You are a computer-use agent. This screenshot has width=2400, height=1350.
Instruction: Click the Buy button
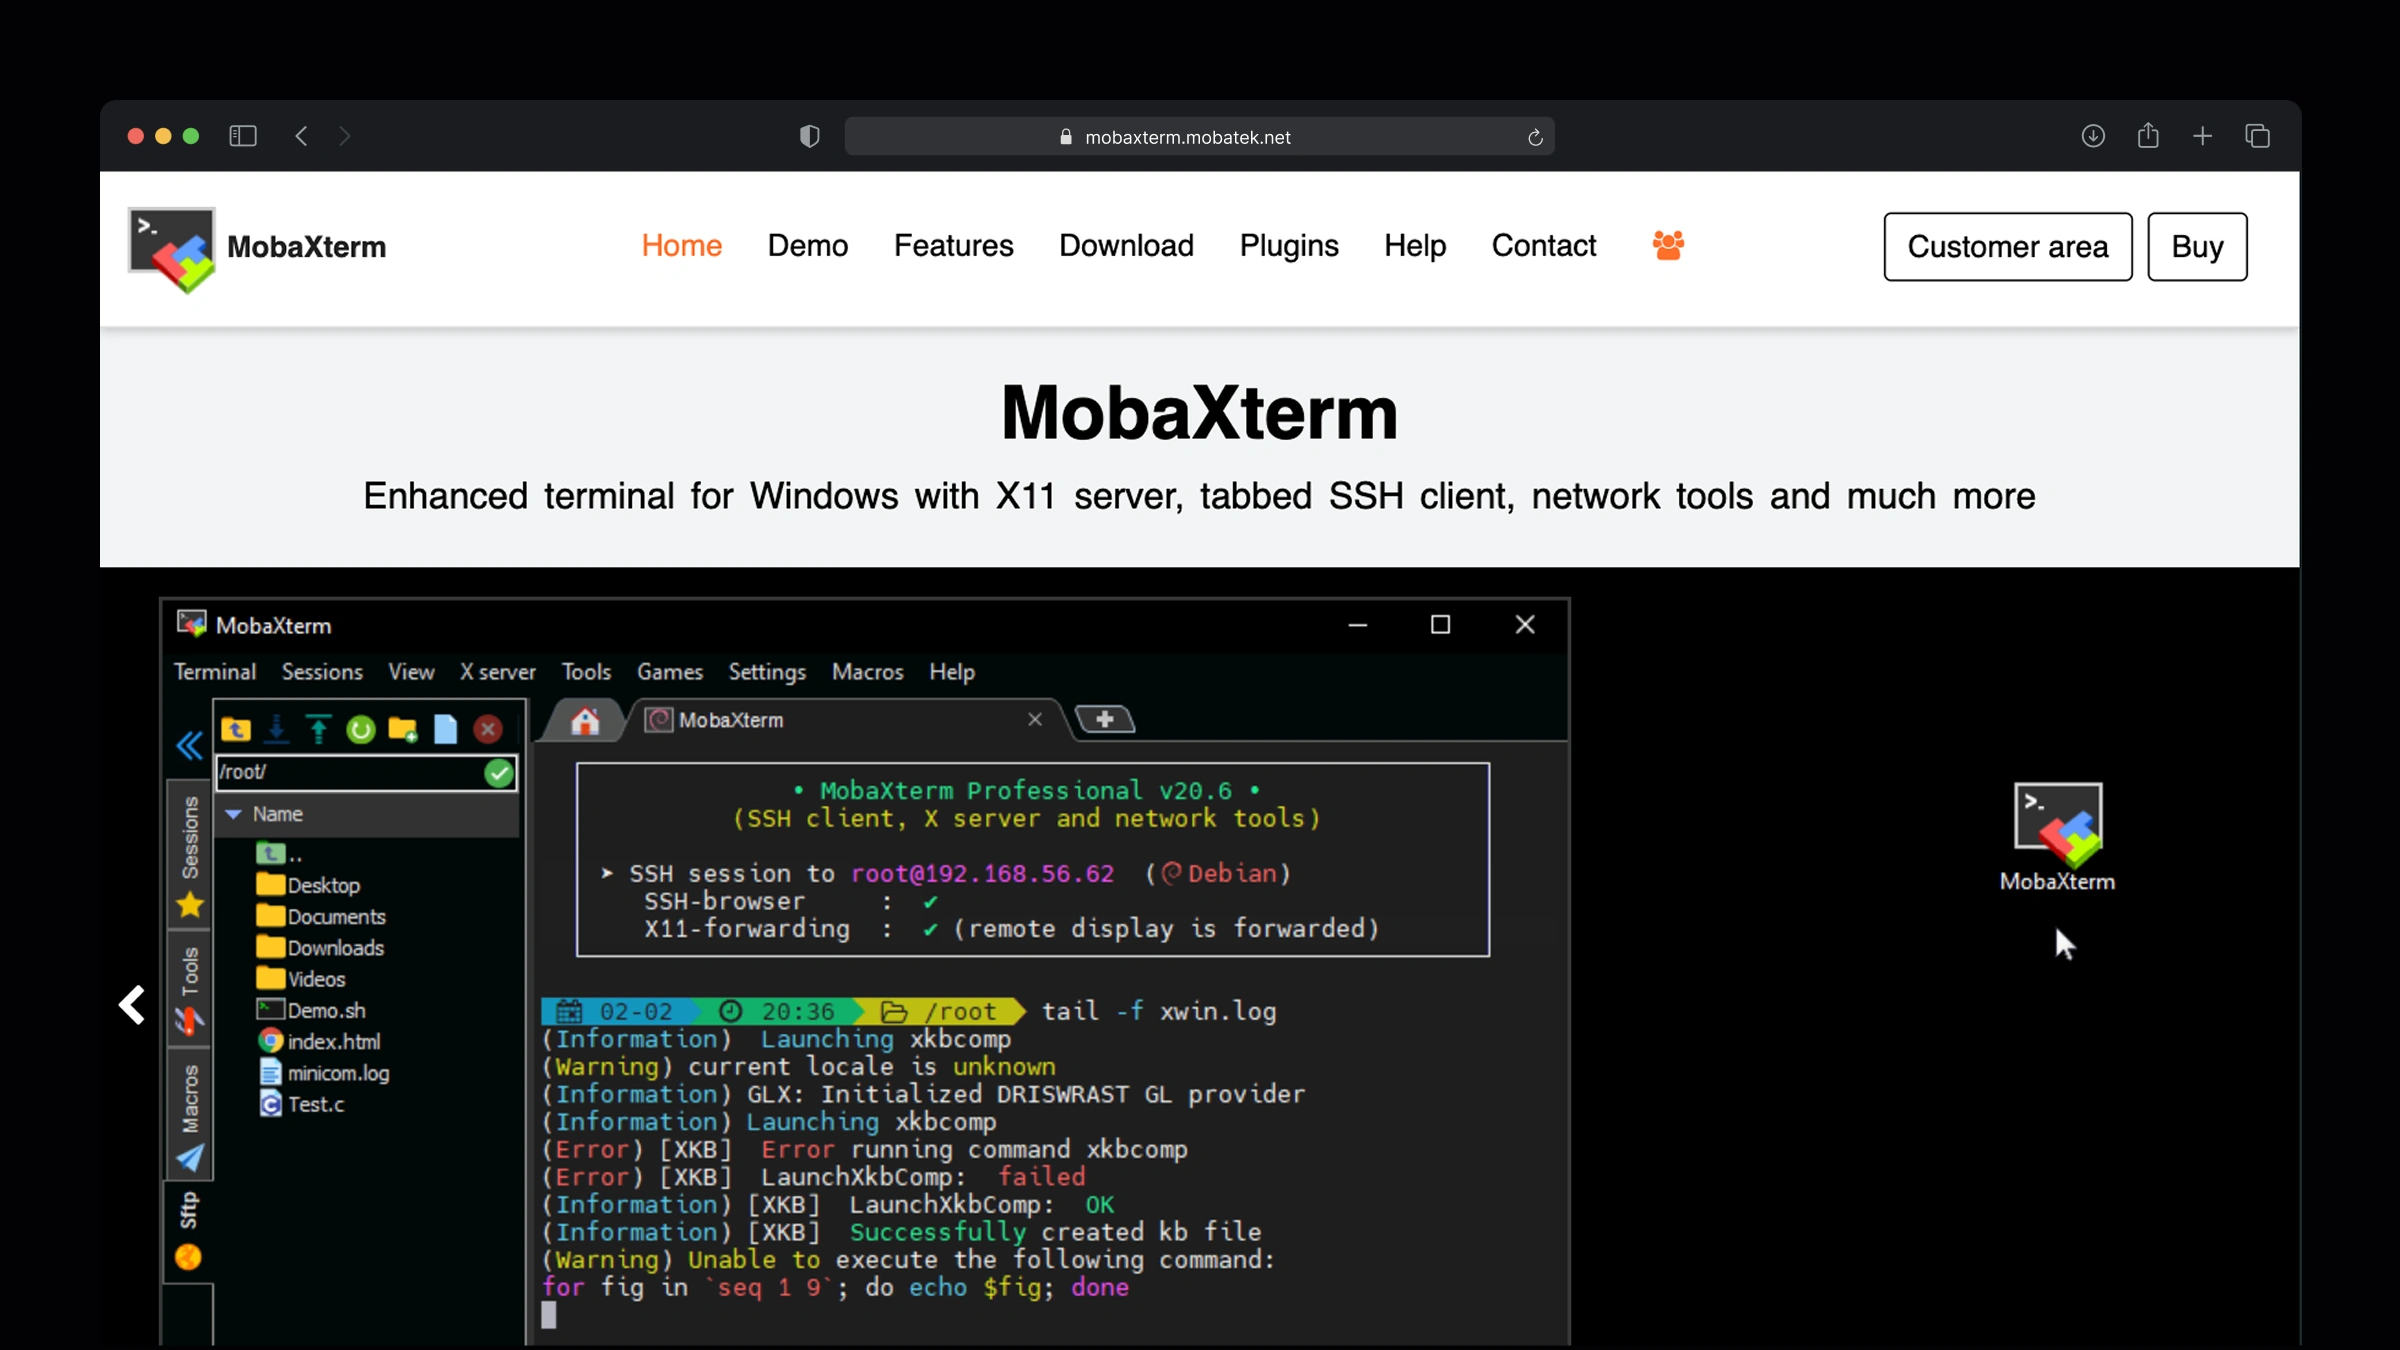(x=2198, y=247)
